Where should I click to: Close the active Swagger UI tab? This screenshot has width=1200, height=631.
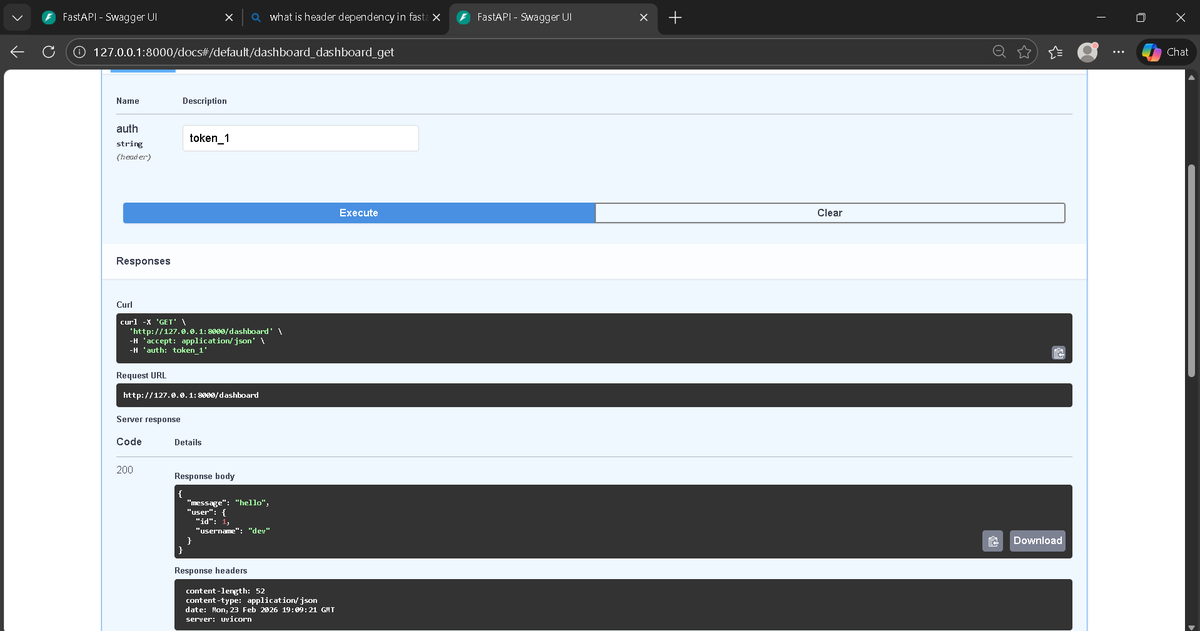coord(644,17)
